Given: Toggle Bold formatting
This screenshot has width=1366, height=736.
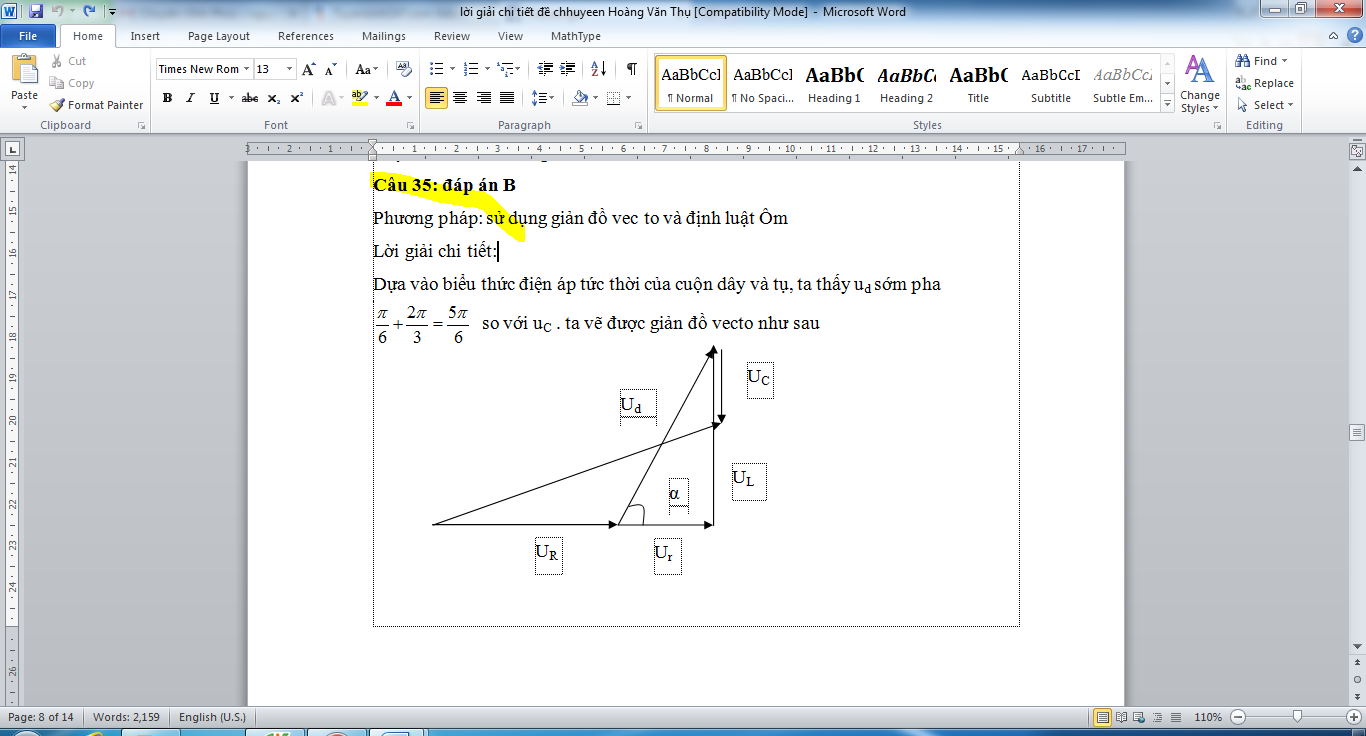Looking at the screenshot, I should (167, 98).
